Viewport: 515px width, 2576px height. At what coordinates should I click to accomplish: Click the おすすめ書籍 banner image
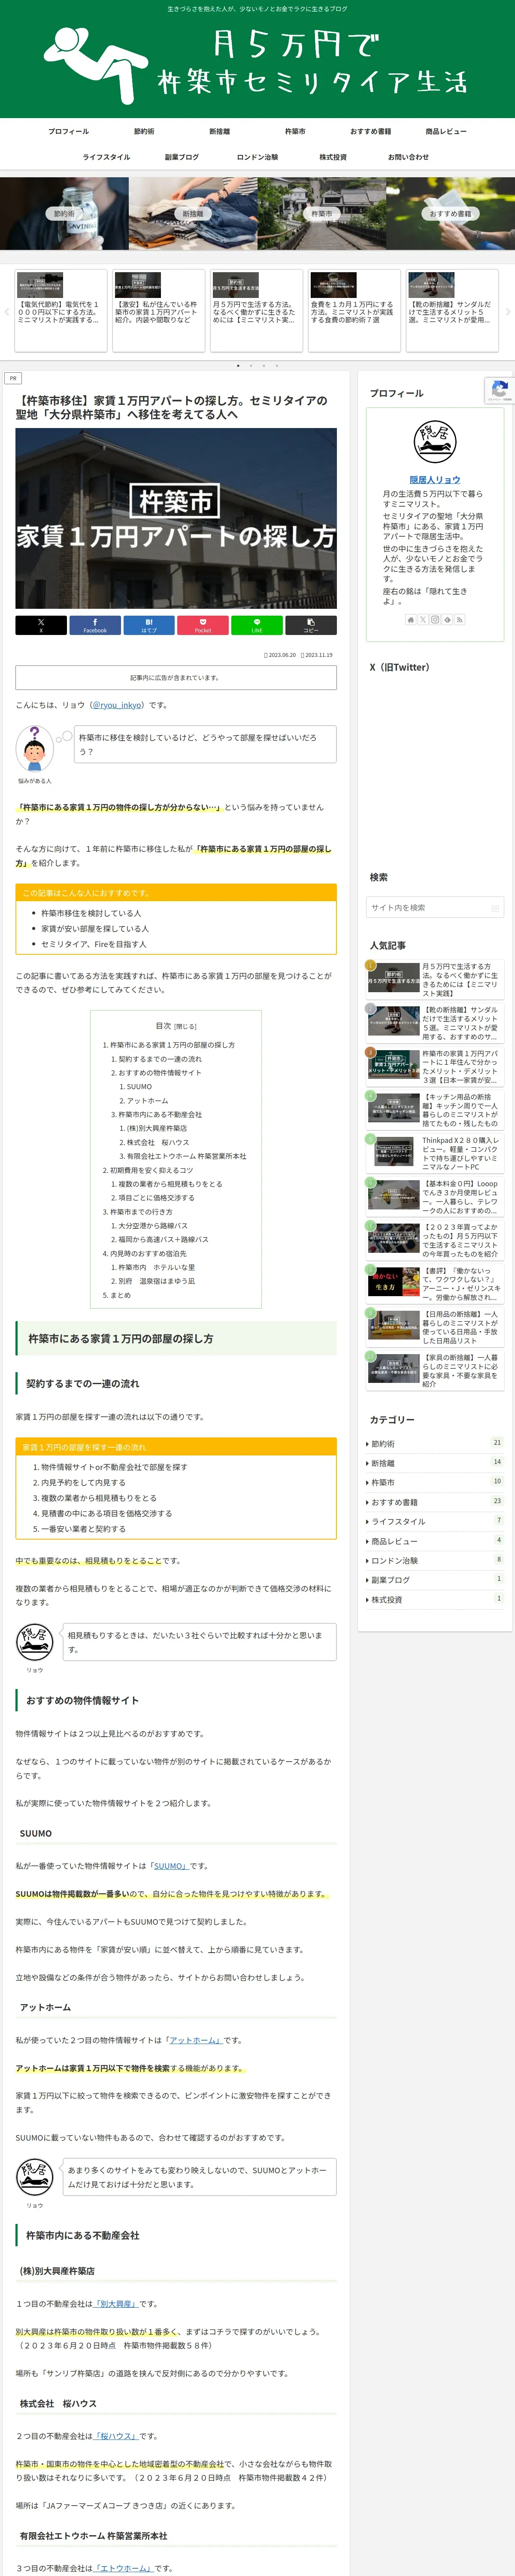pos(450,213)
